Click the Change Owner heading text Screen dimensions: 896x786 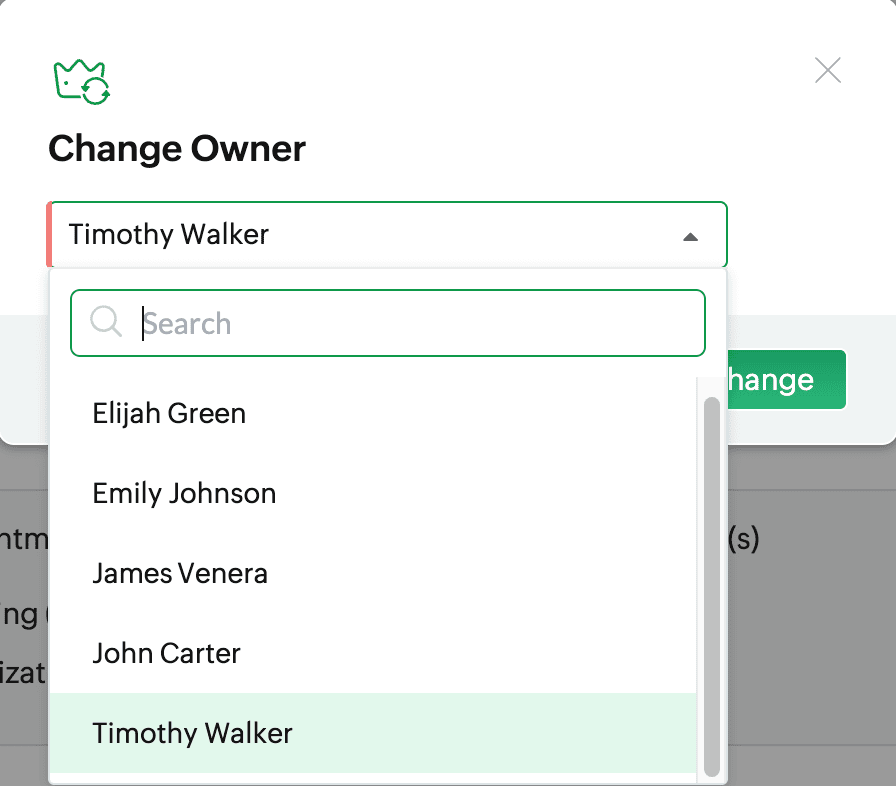(177, 149)
